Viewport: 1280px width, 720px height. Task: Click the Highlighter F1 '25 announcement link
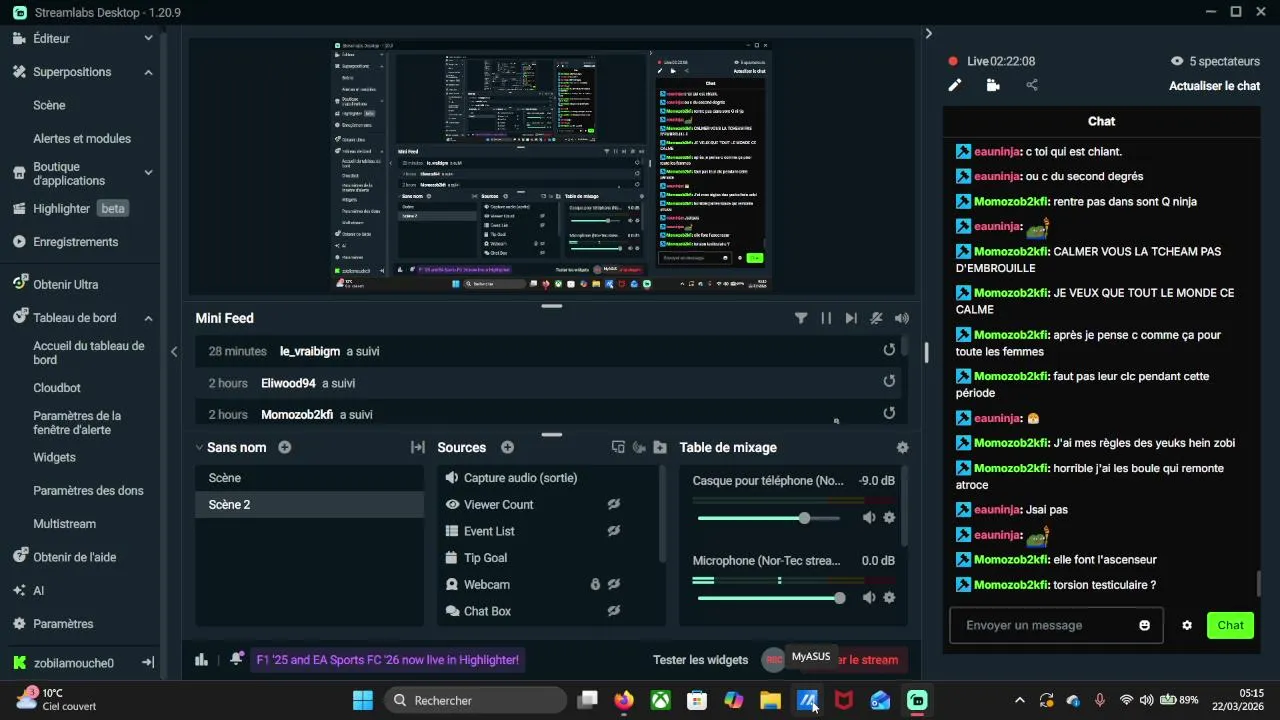coord(388,660)
